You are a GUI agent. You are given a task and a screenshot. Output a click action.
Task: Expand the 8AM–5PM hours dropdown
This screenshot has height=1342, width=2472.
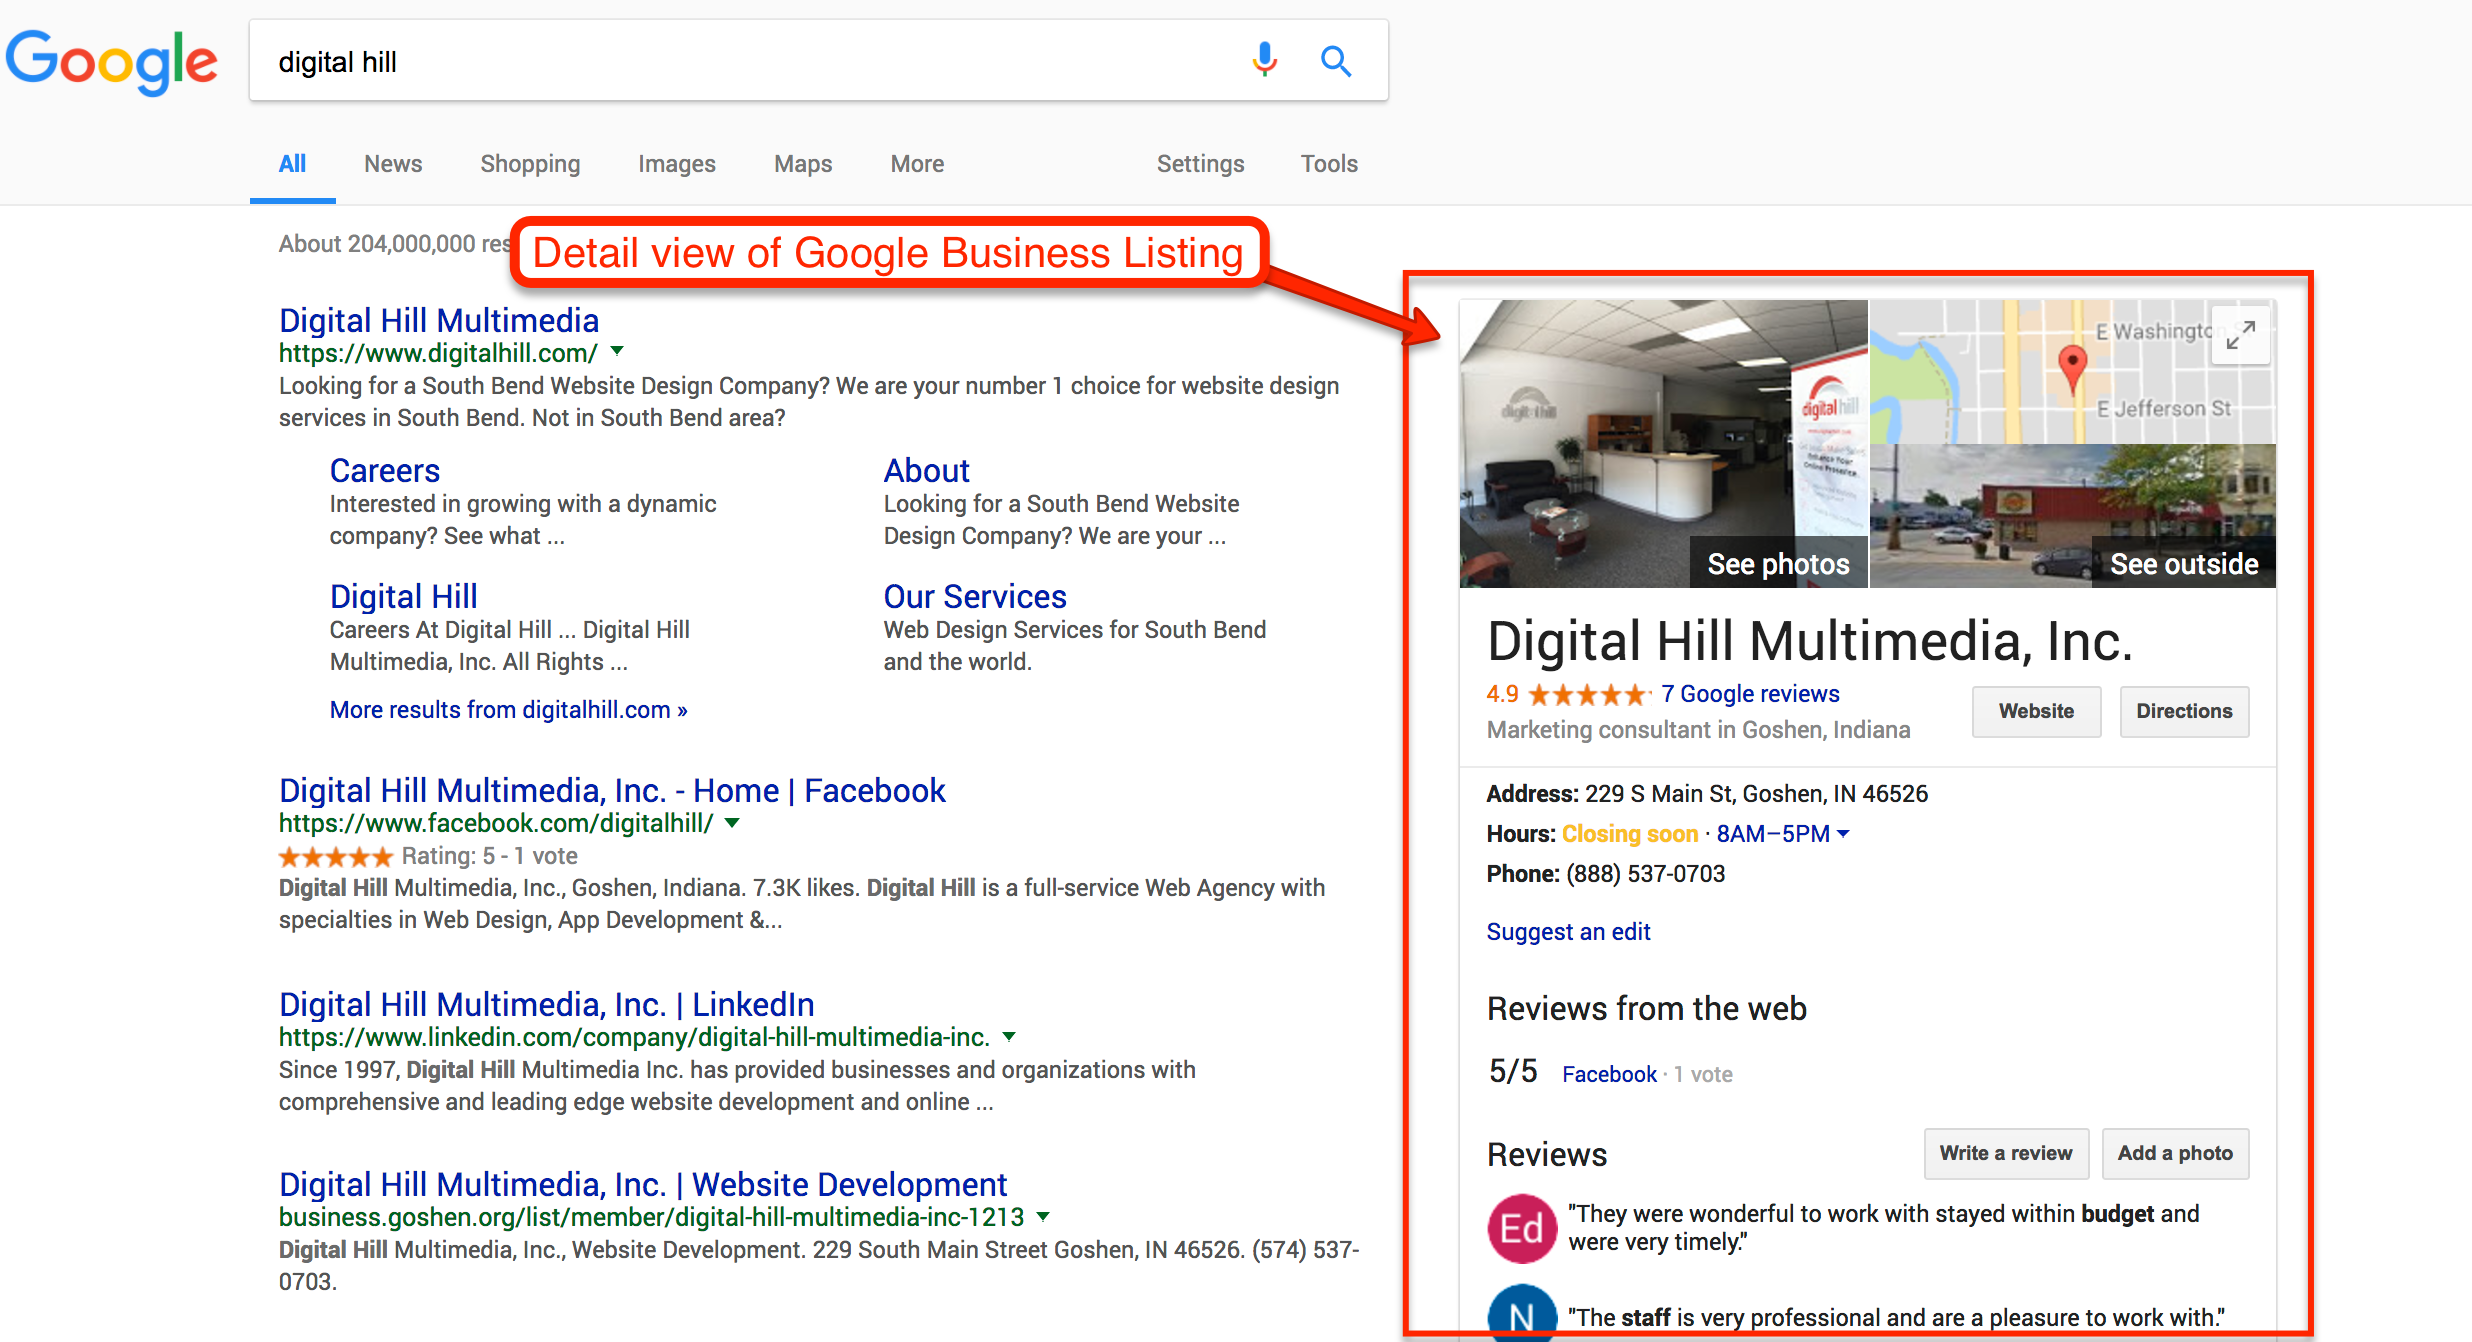coord(1843,833)
